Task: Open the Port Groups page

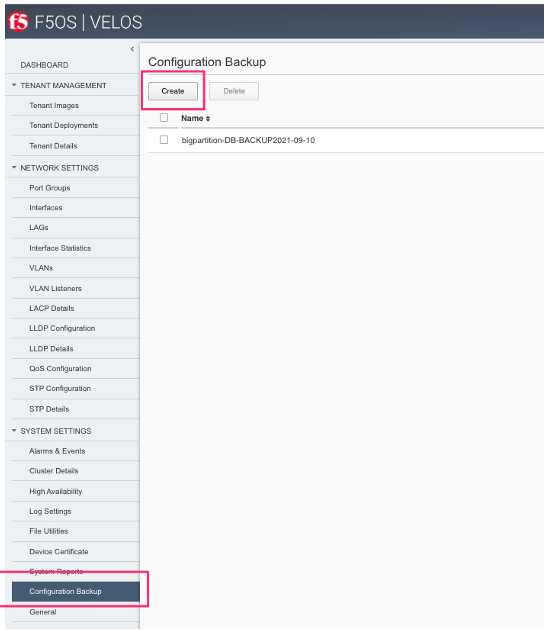Action: (x=49, y=188)
